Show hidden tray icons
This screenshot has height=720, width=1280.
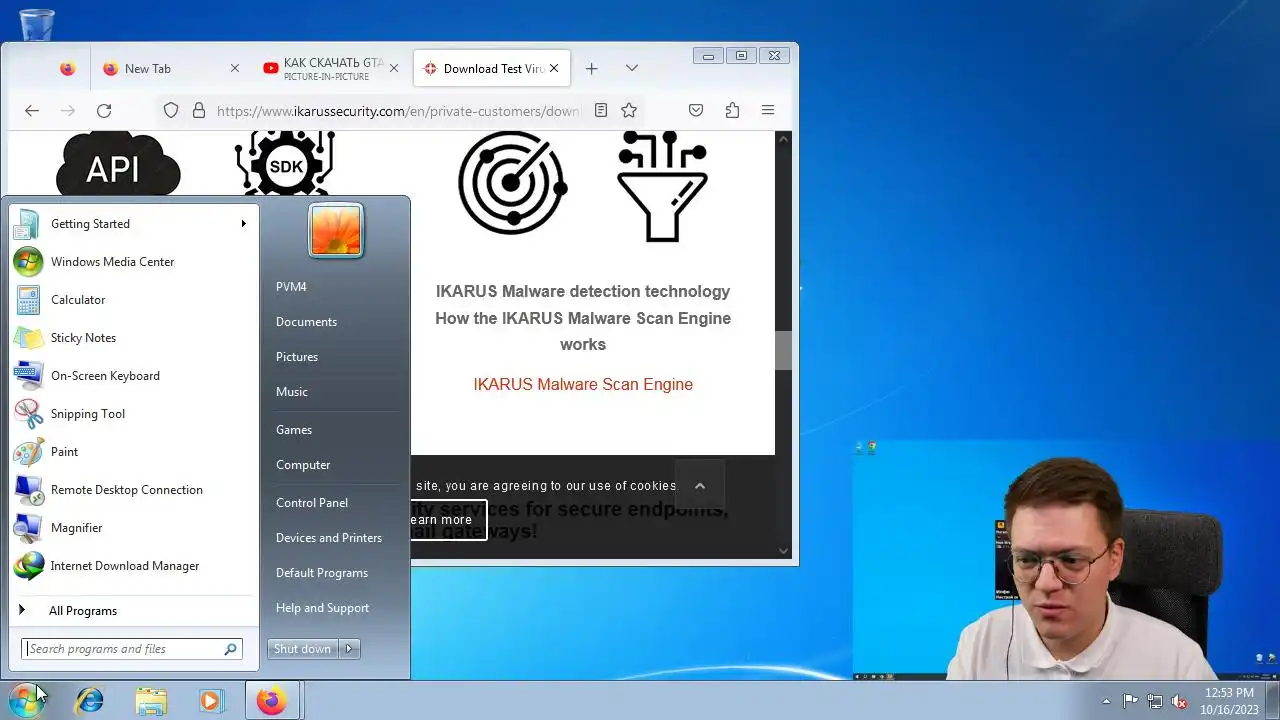click(x=1106, y=701)
